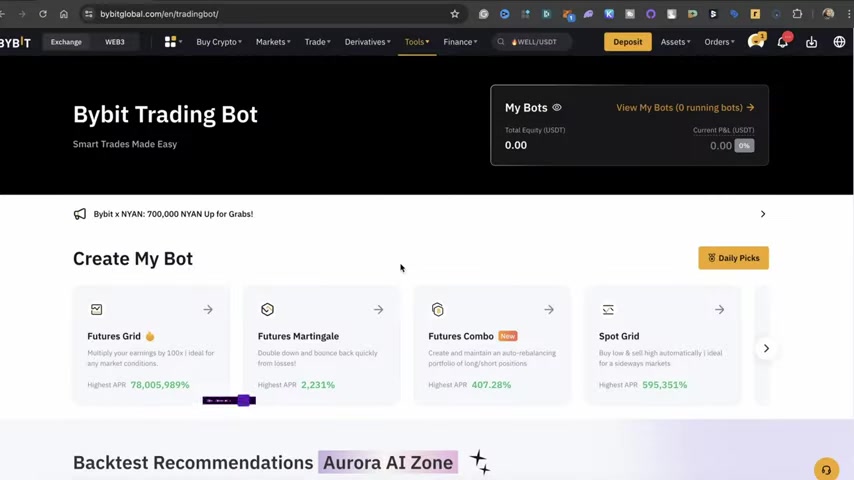This screenshot has width=854, height=480.
Task: Expand Finance menu
Action: [x=460, y=42]
